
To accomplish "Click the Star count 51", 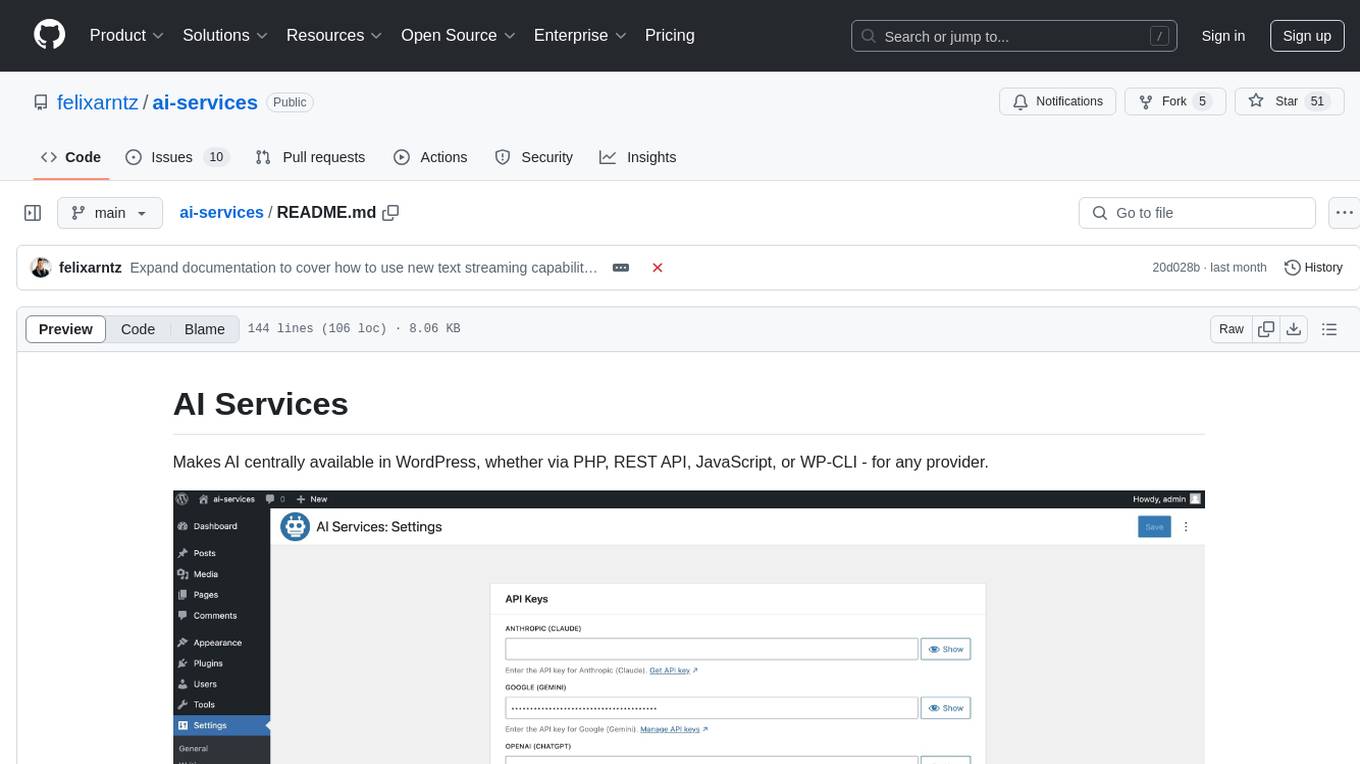I will coord(1317,101).
